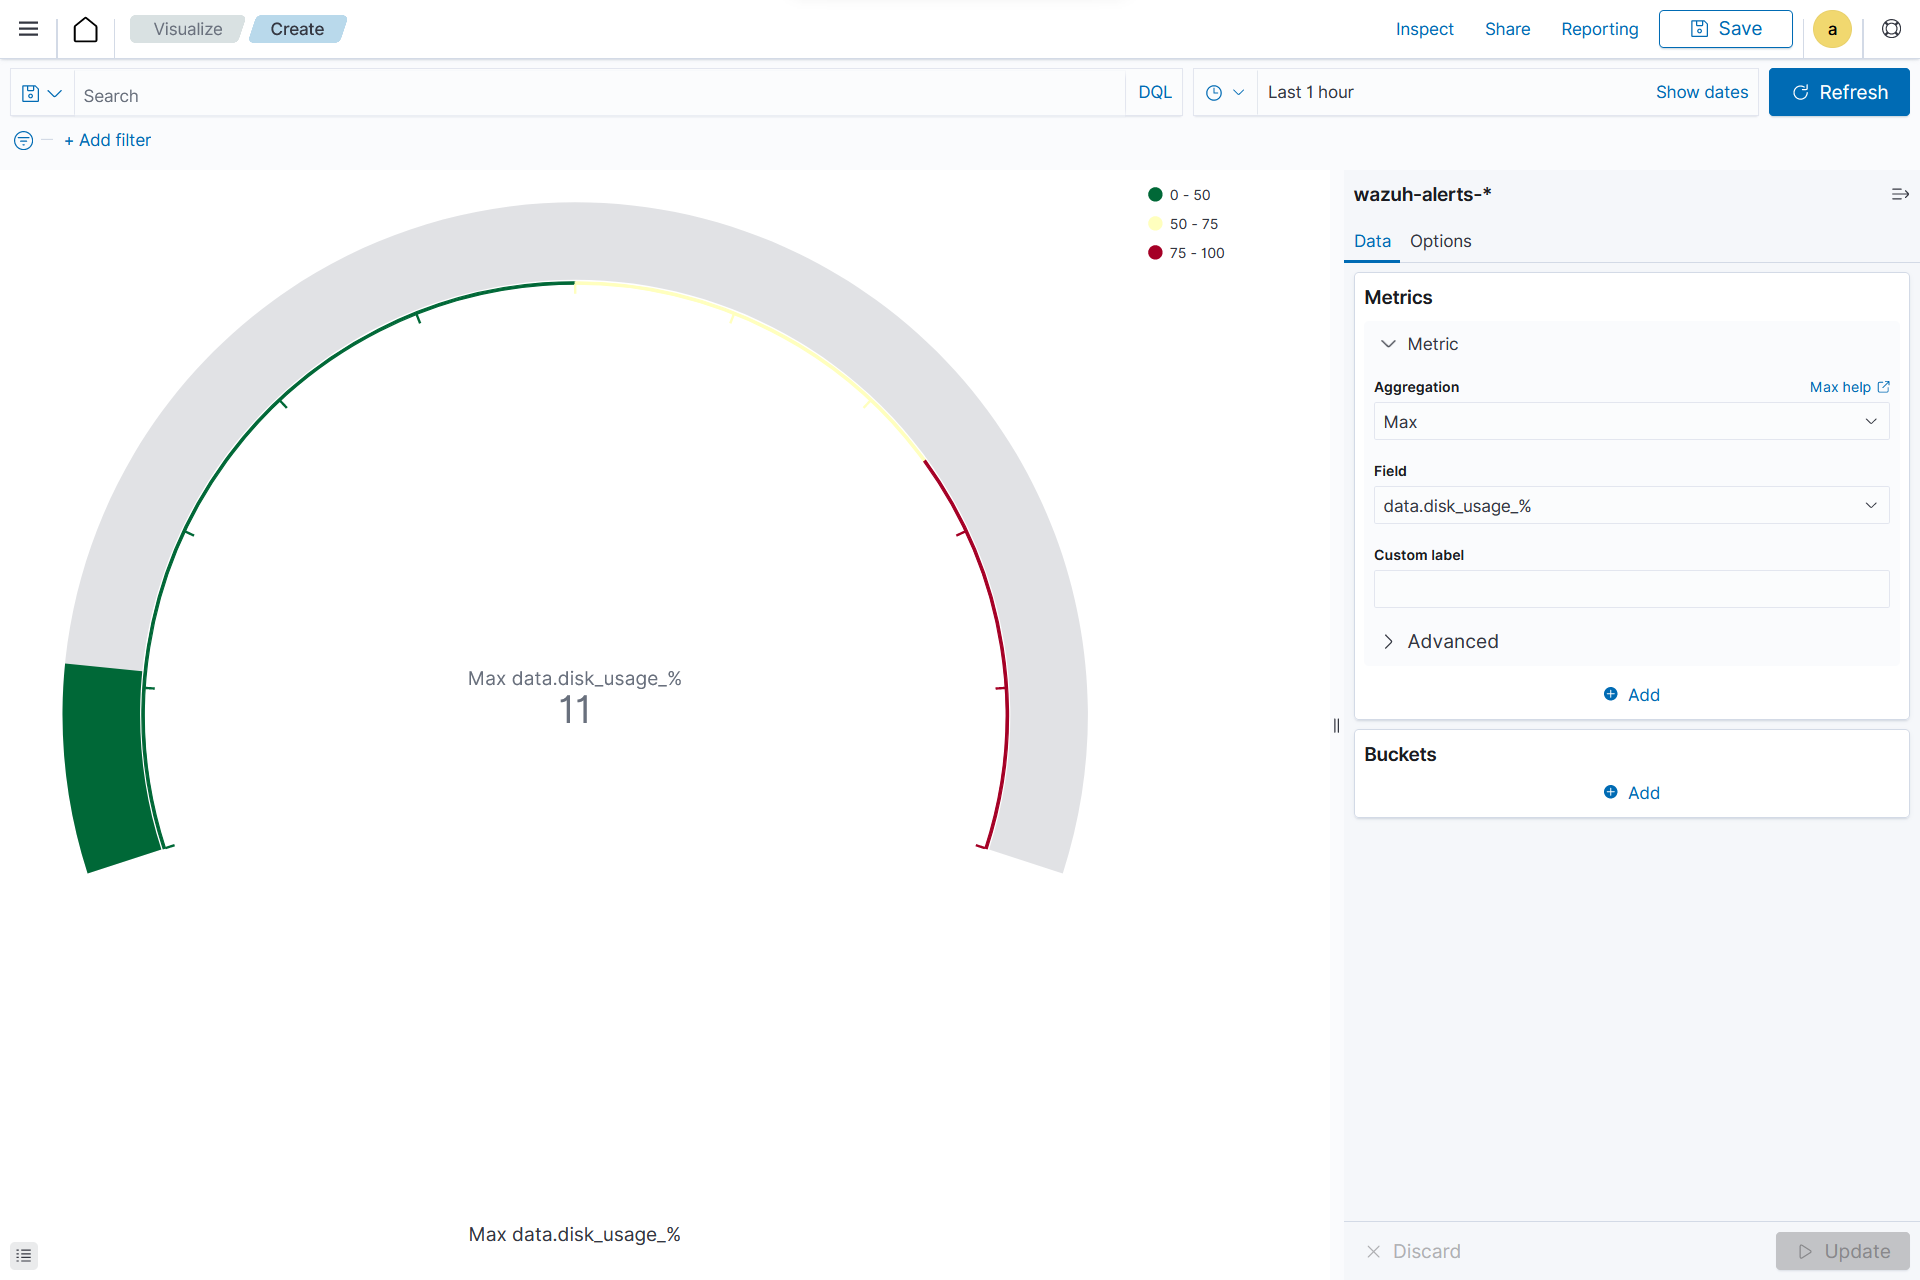
Task: Click the Custom label input field
Action: [x=1631, y=590]
